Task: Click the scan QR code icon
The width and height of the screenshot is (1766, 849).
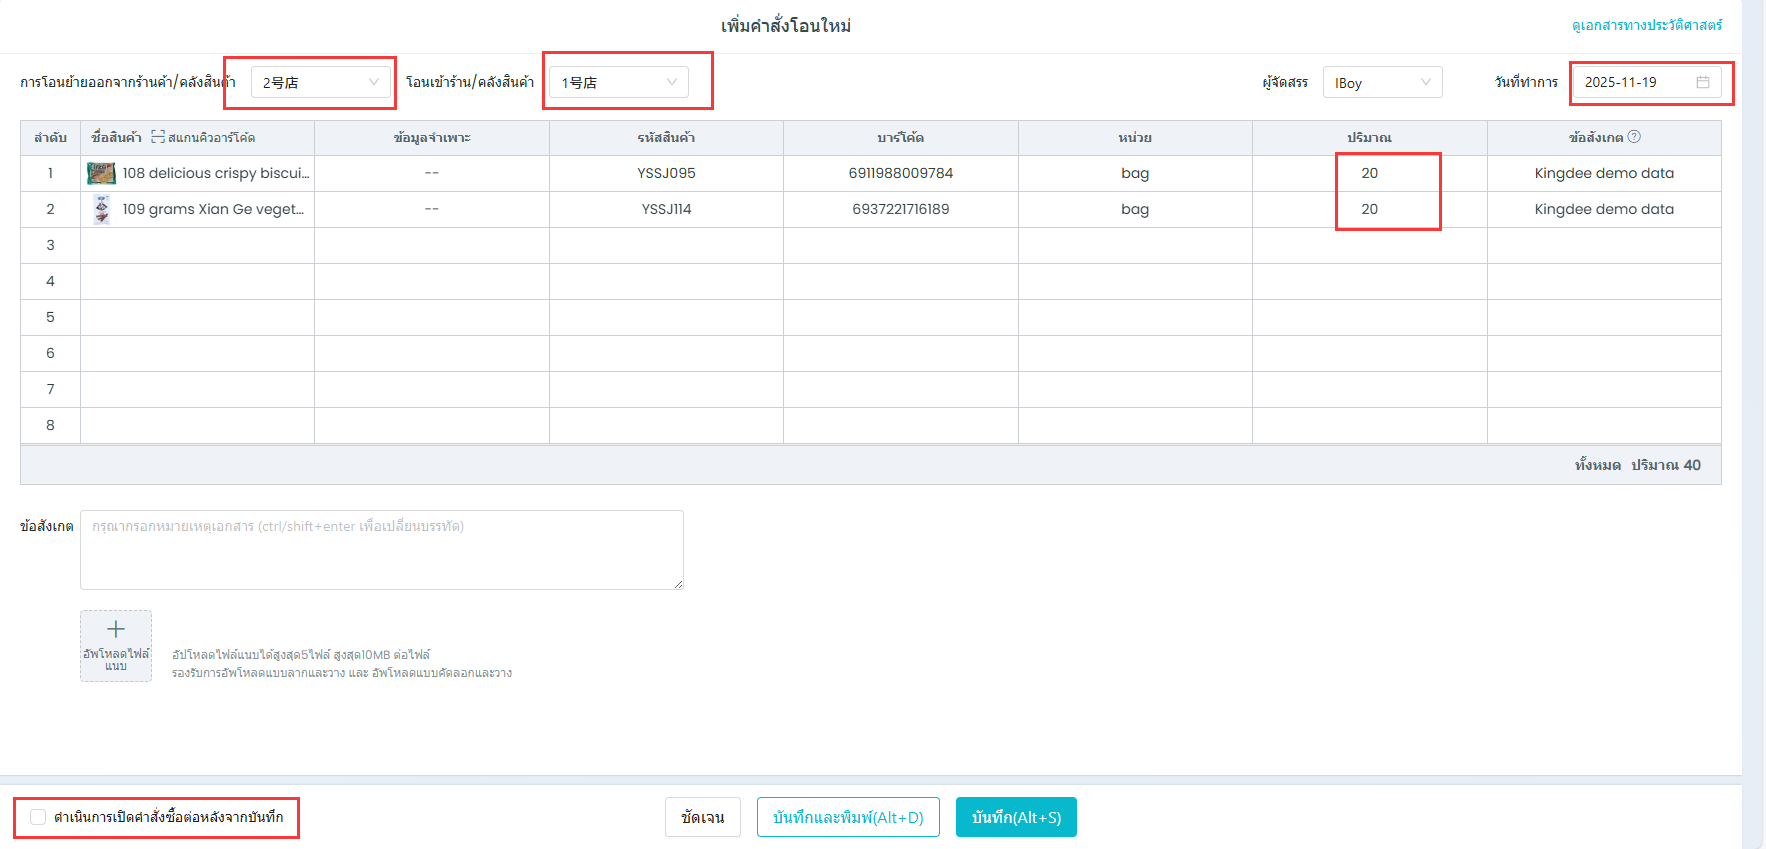Action: pos(158,137)
